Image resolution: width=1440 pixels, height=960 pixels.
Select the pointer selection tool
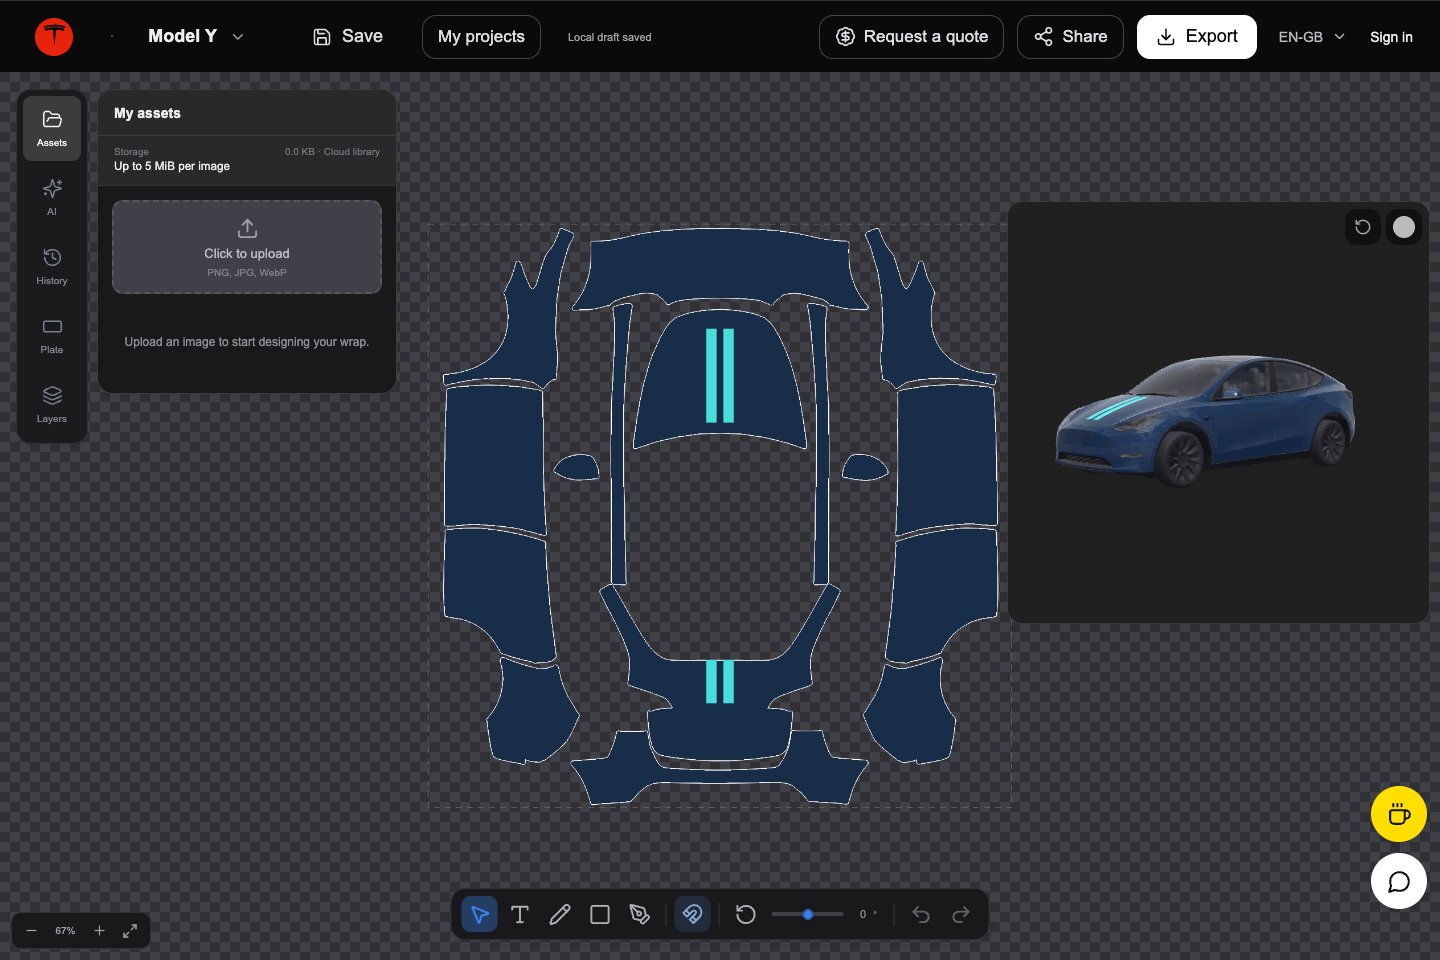click(x=480, y=914)
